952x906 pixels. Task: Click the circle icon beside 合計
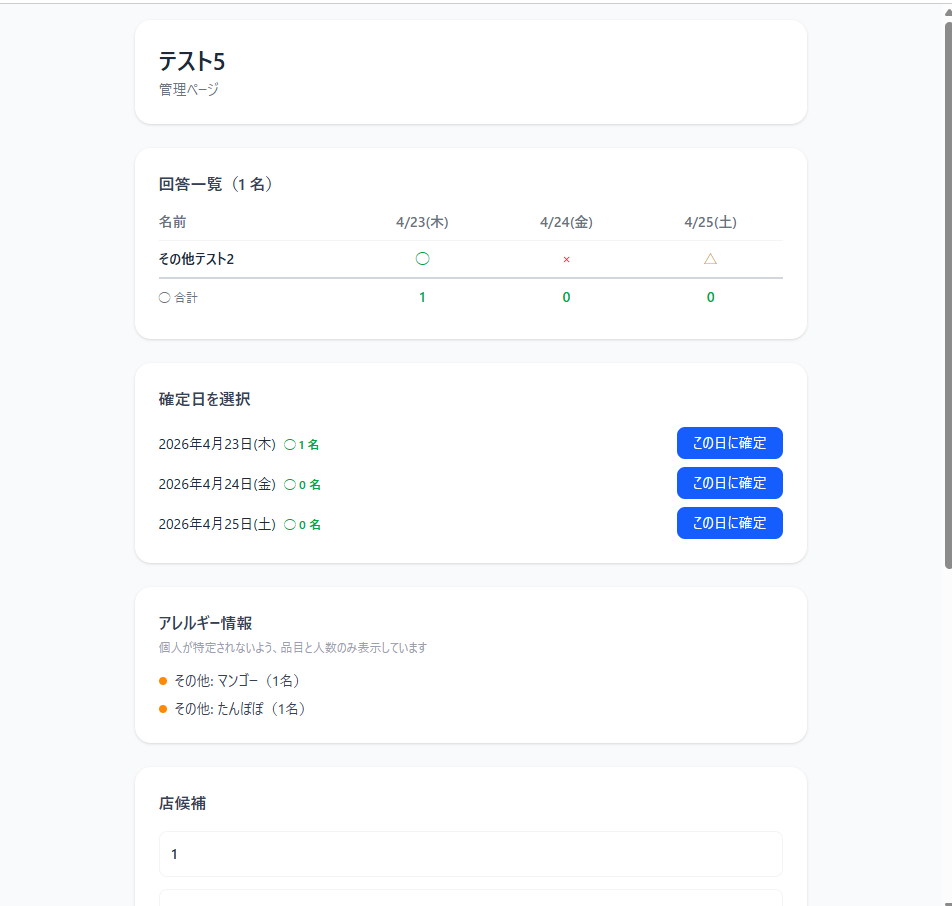(x=164, y=297)
